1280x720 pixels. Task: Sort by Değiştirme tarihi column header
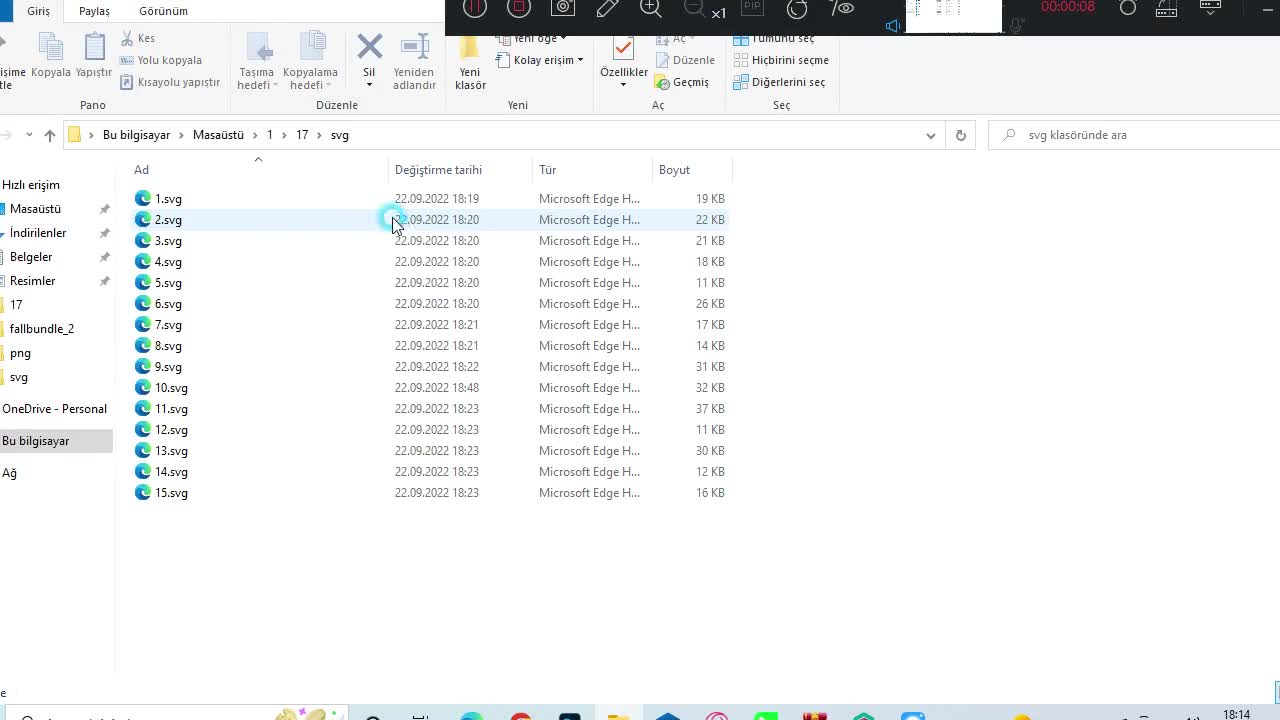[438, 170]
